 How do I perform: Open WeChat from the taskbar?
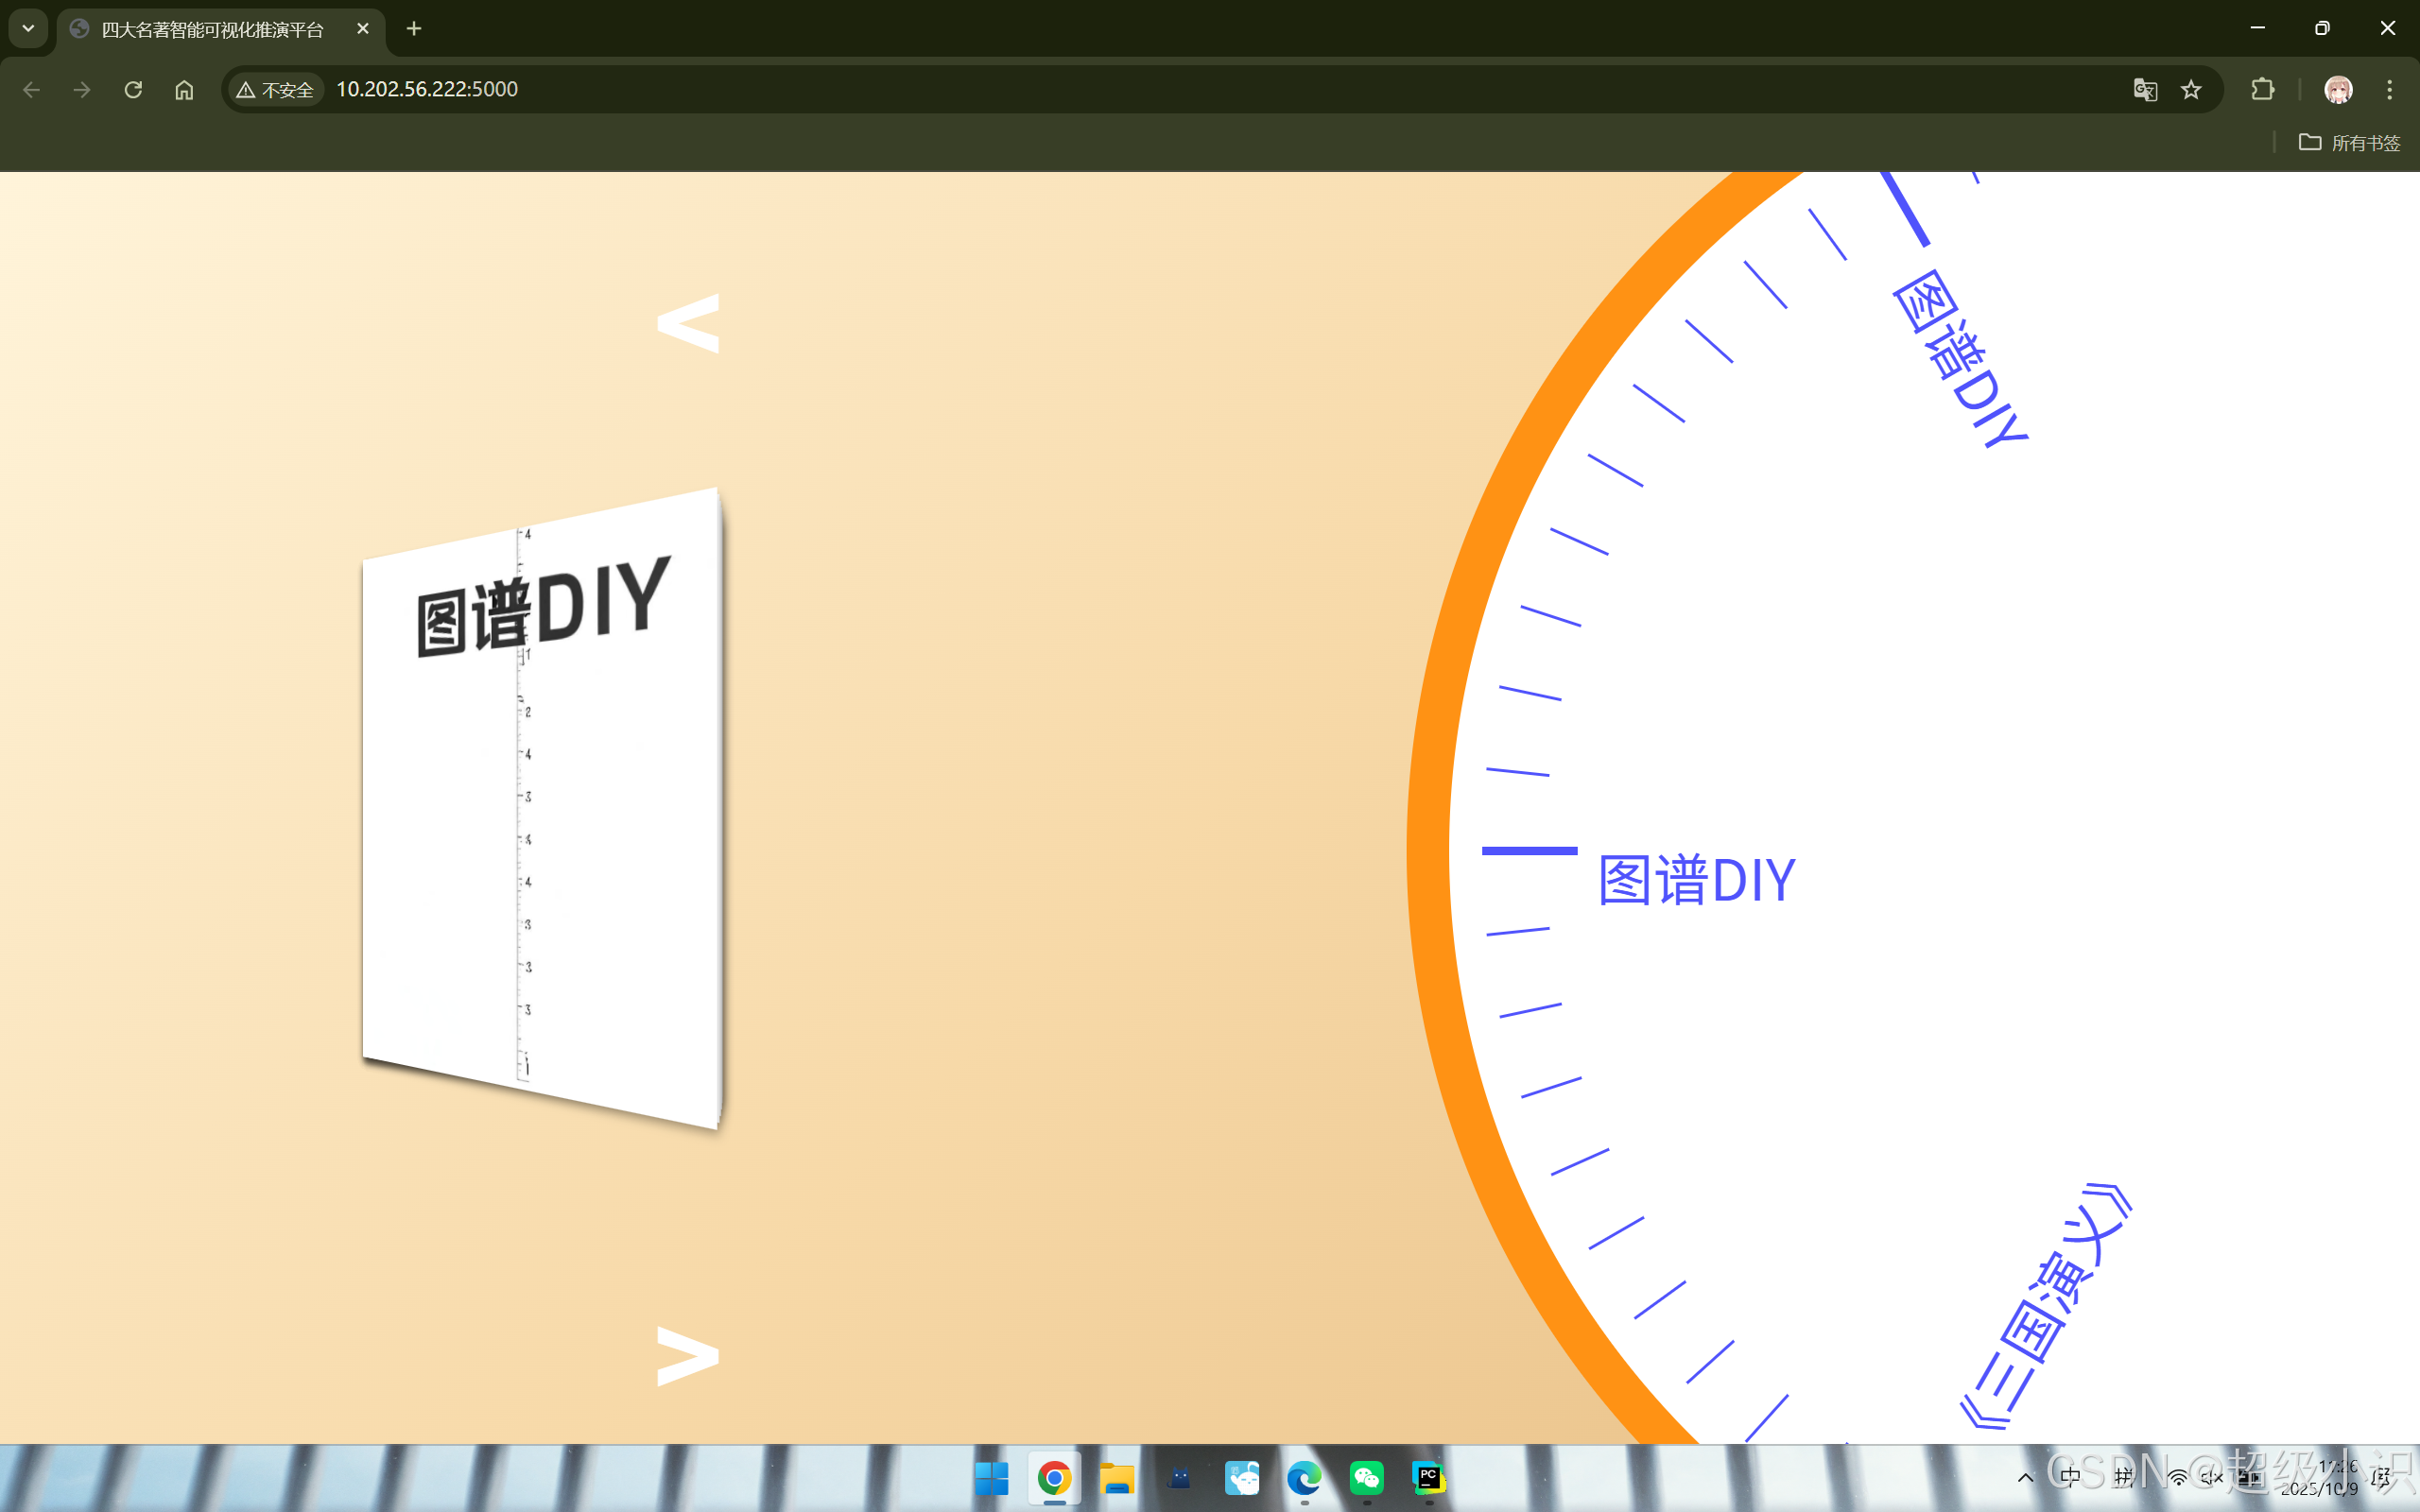coord(1366,1477)
